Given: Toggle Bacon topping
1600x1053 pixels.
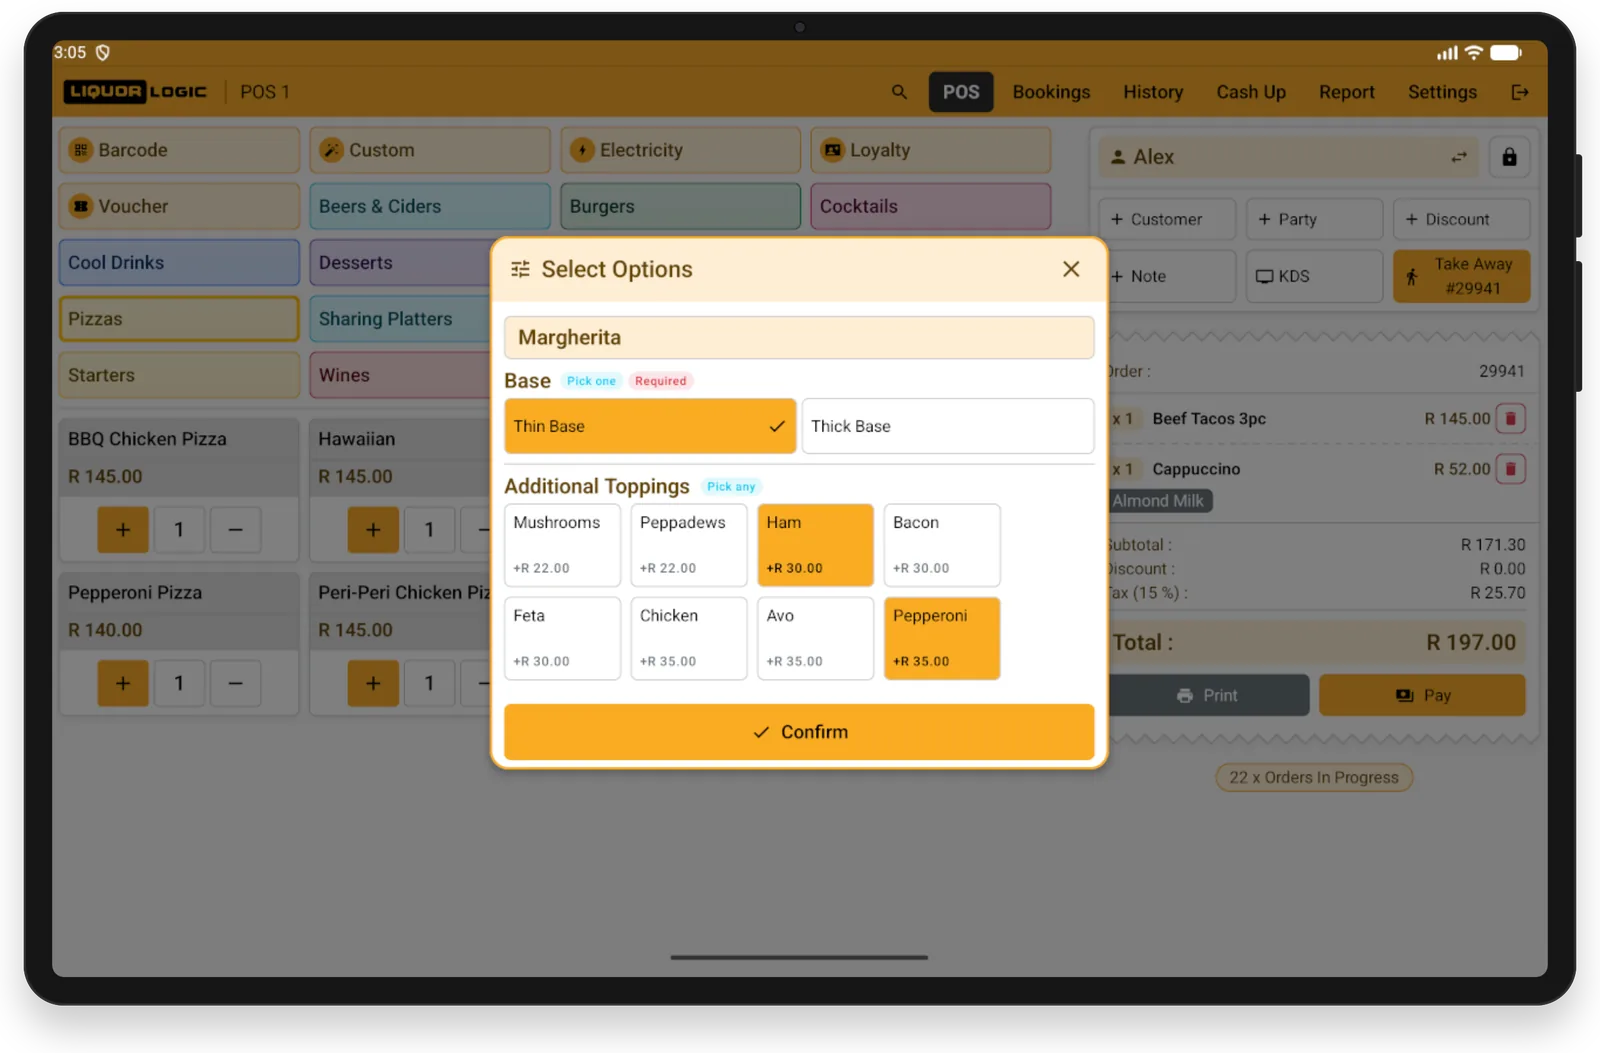Looking at the screenshot, I should pyautogui.click(x=942, y=545).
